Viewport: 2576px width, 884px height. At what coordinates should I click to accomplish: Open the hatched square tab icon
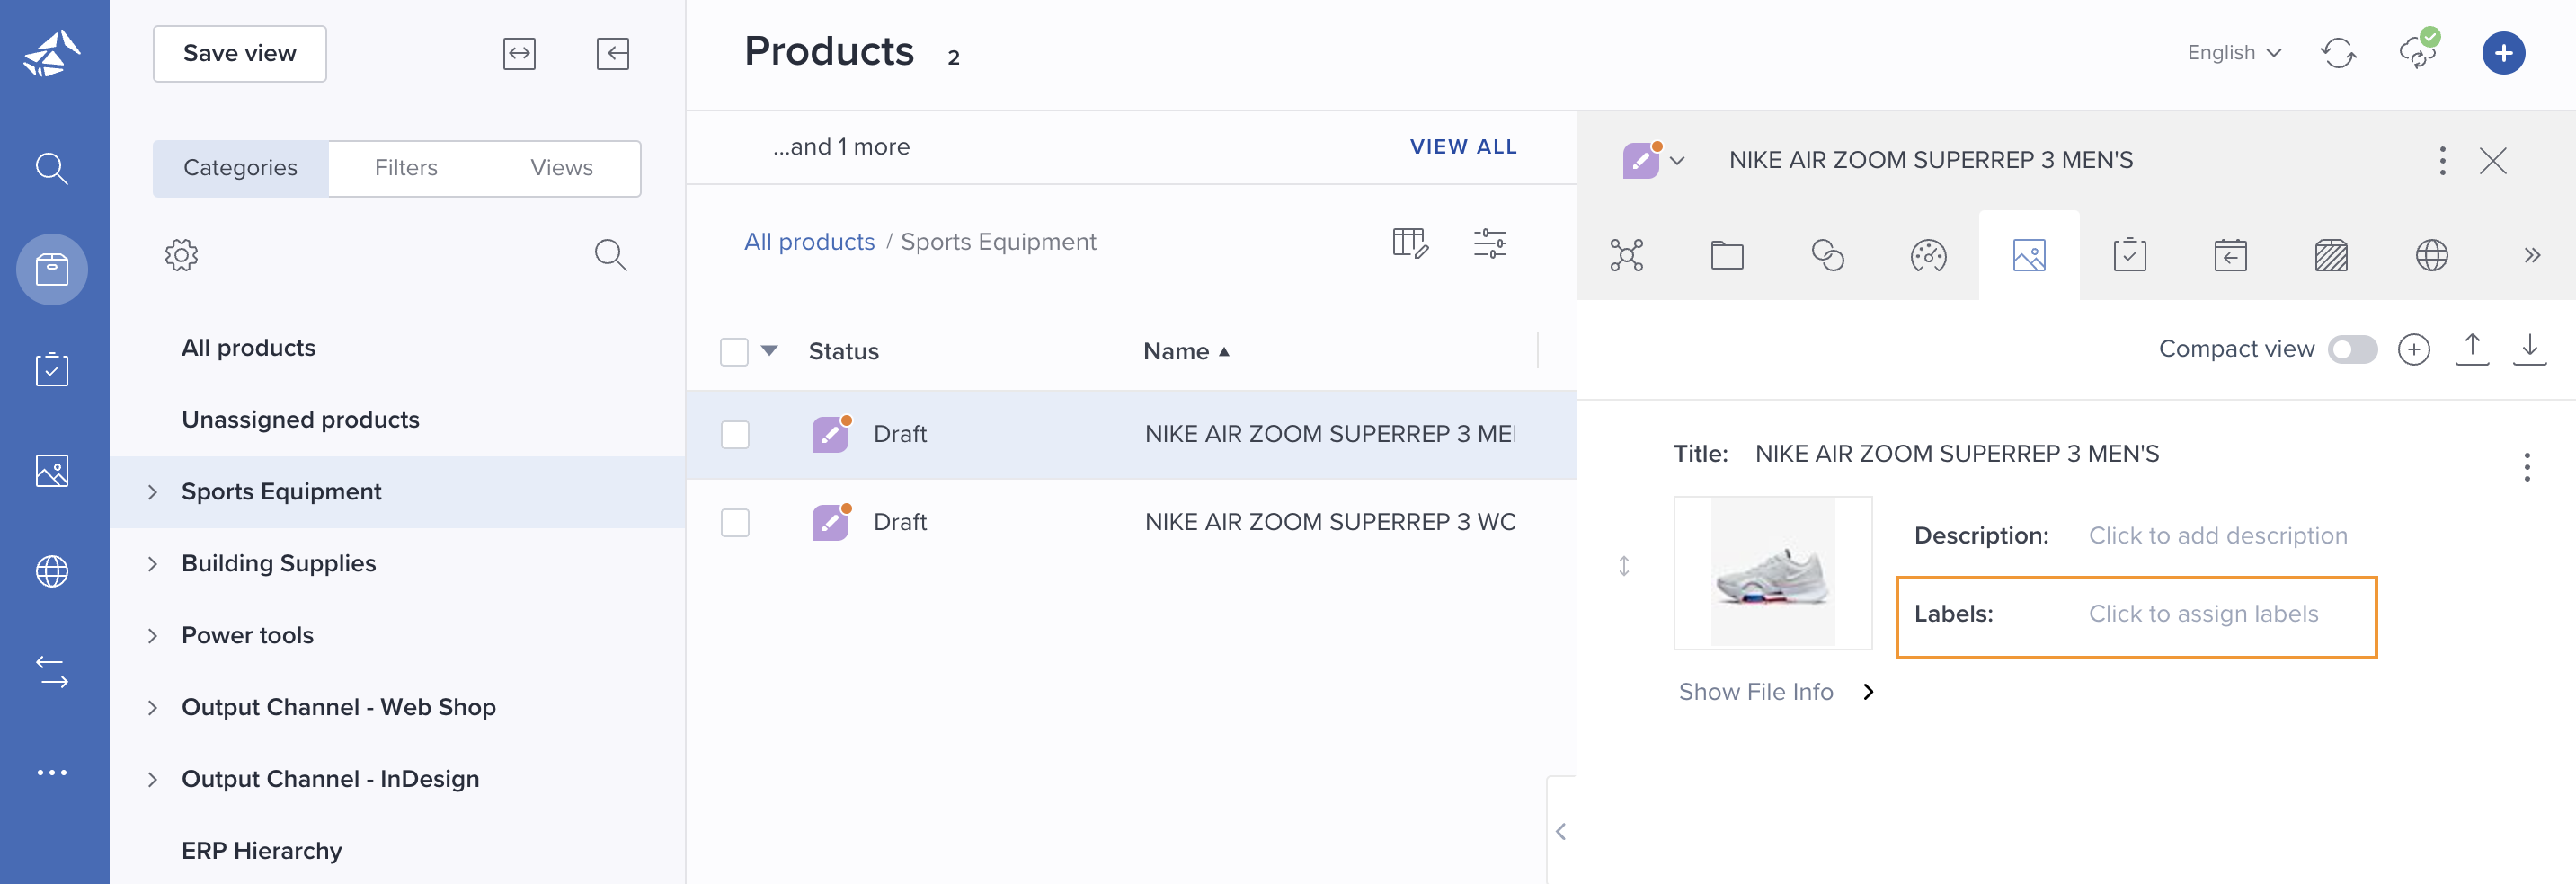(2331, 256)
